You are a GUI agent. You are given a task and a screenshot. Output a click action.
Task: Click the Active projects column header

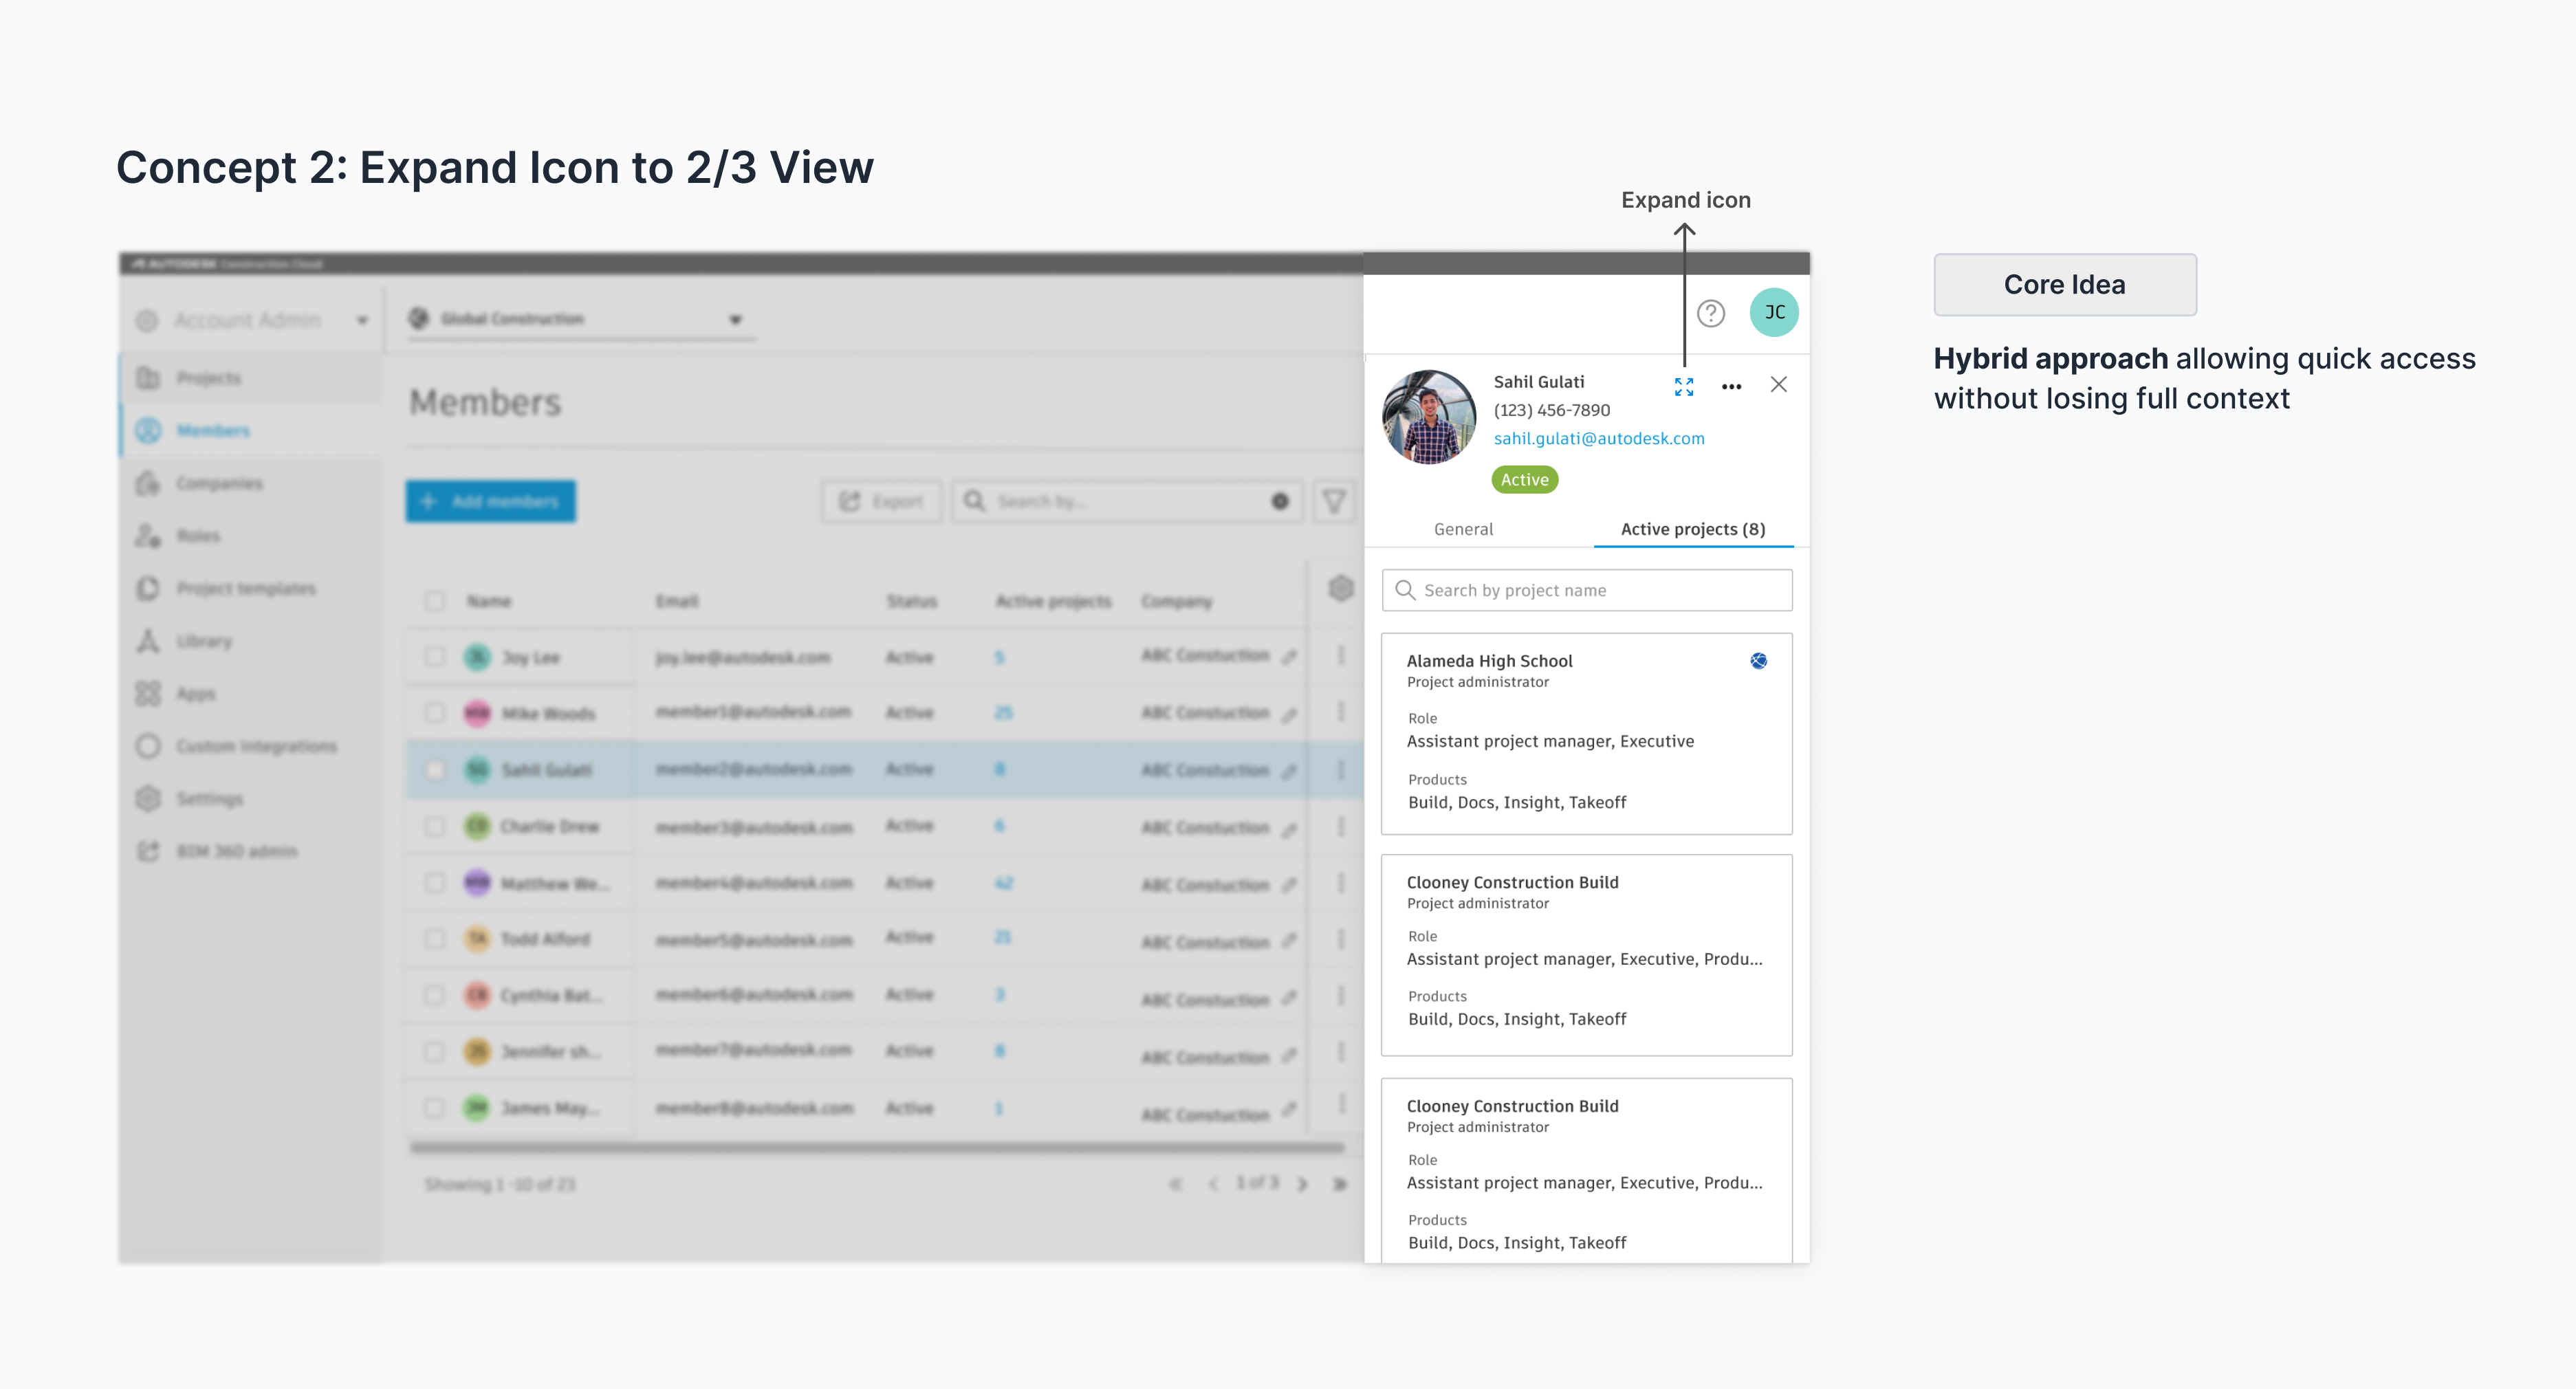pos(1053,601)
